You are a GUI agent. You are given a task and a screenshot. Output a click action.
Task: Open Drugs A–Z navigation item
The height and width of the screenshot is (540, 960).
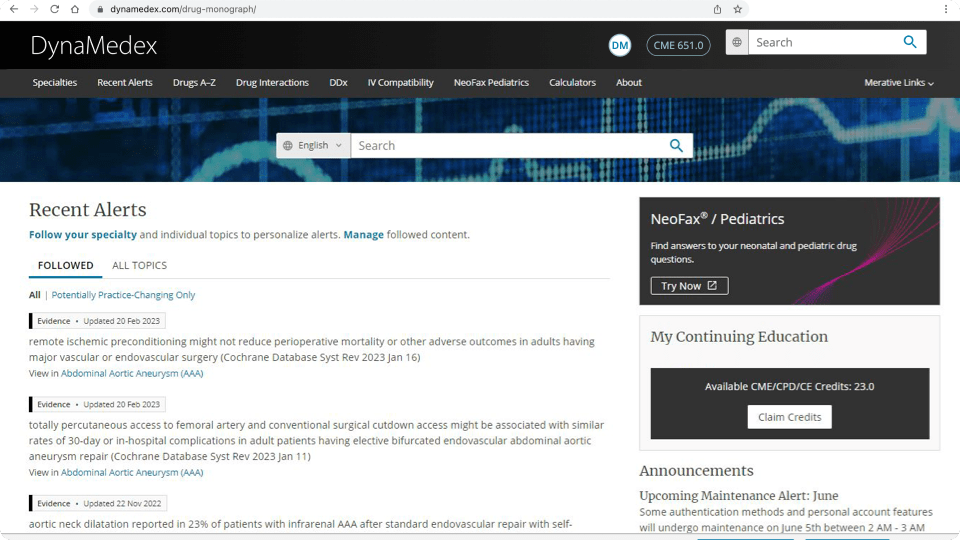coord(194,83)
